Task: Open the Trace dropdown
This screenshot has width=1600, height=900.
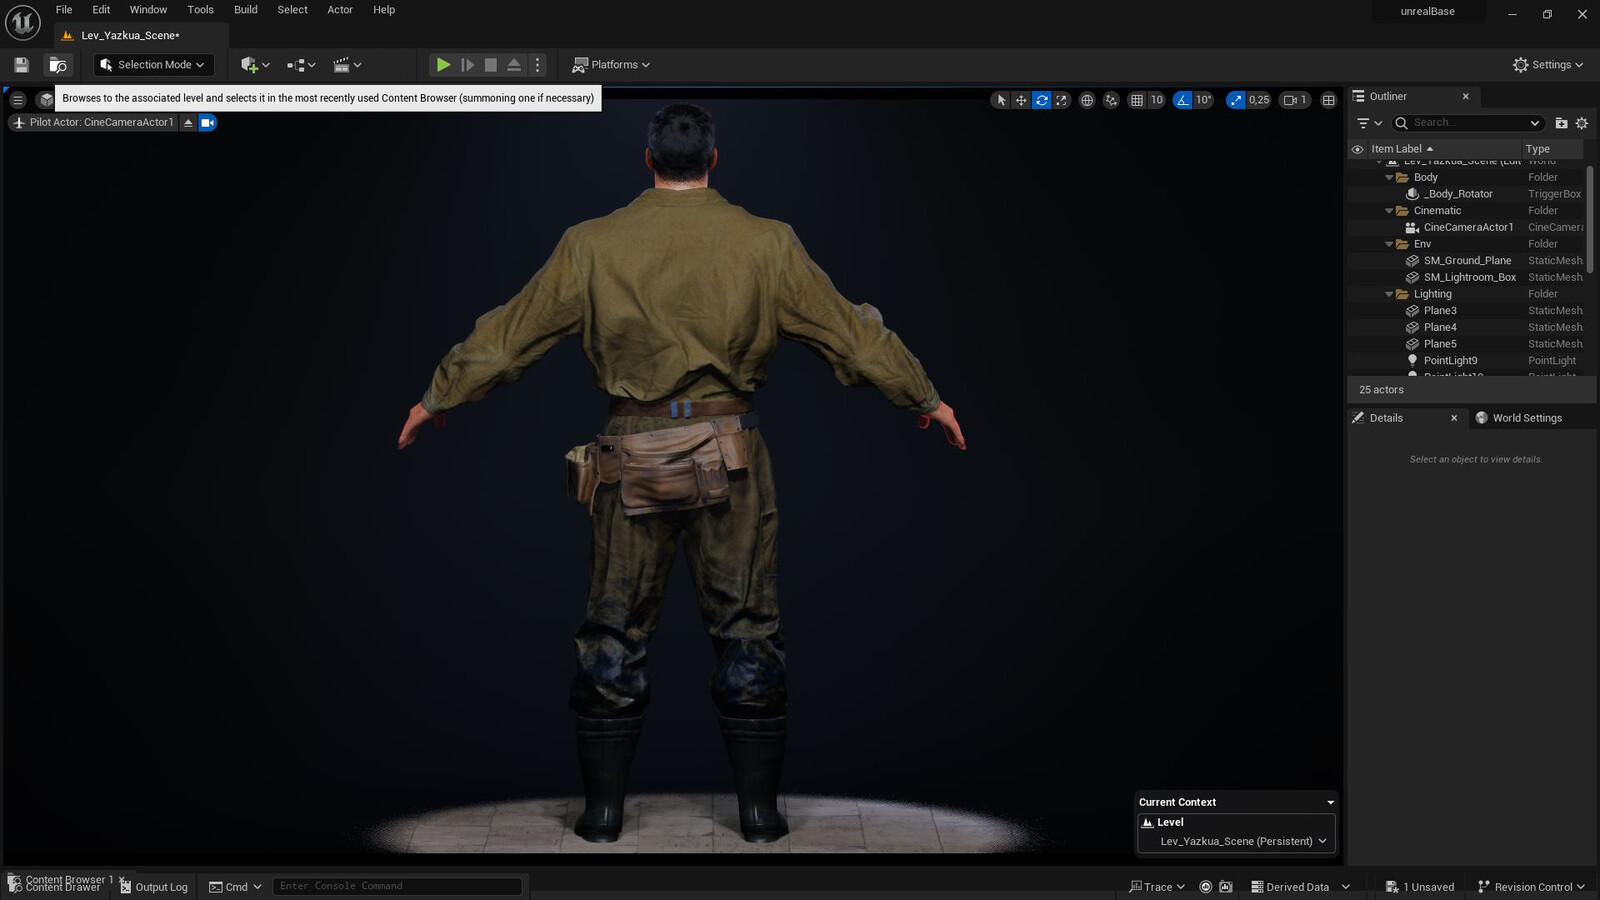Action: pyautogui.click(x=1157, y=887)
